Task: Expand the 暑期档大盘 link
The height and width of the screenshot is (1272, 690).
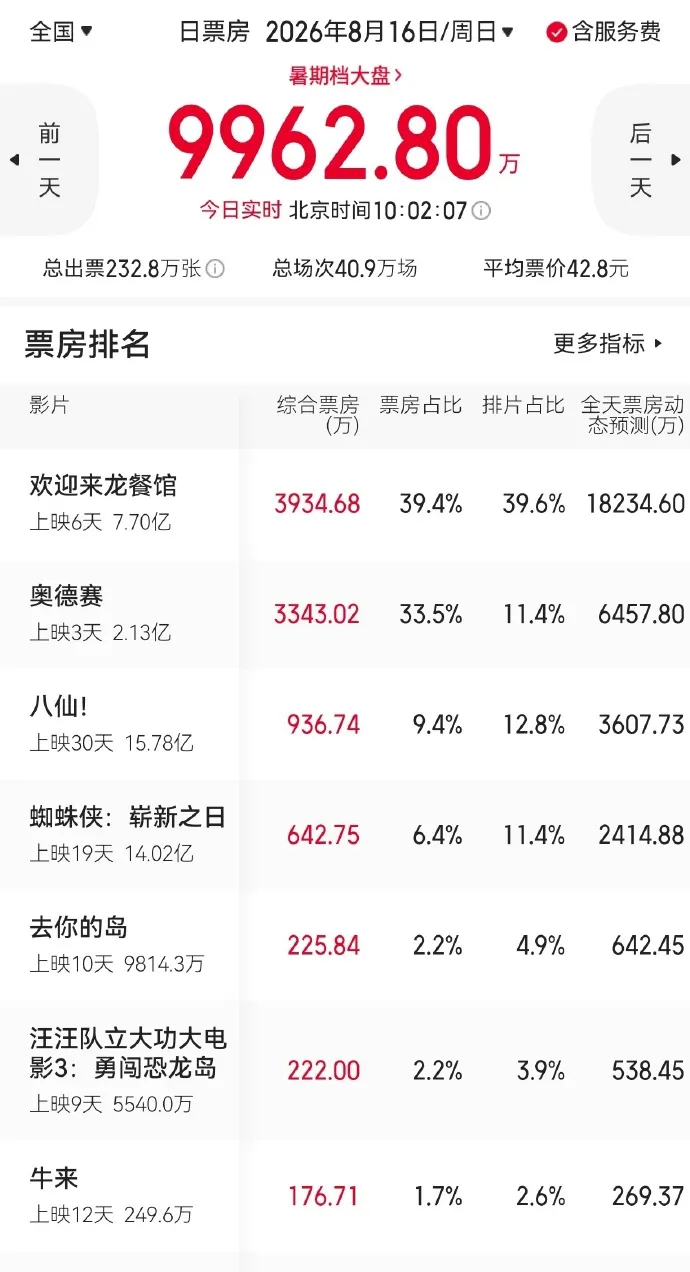Action: (345, 75)
